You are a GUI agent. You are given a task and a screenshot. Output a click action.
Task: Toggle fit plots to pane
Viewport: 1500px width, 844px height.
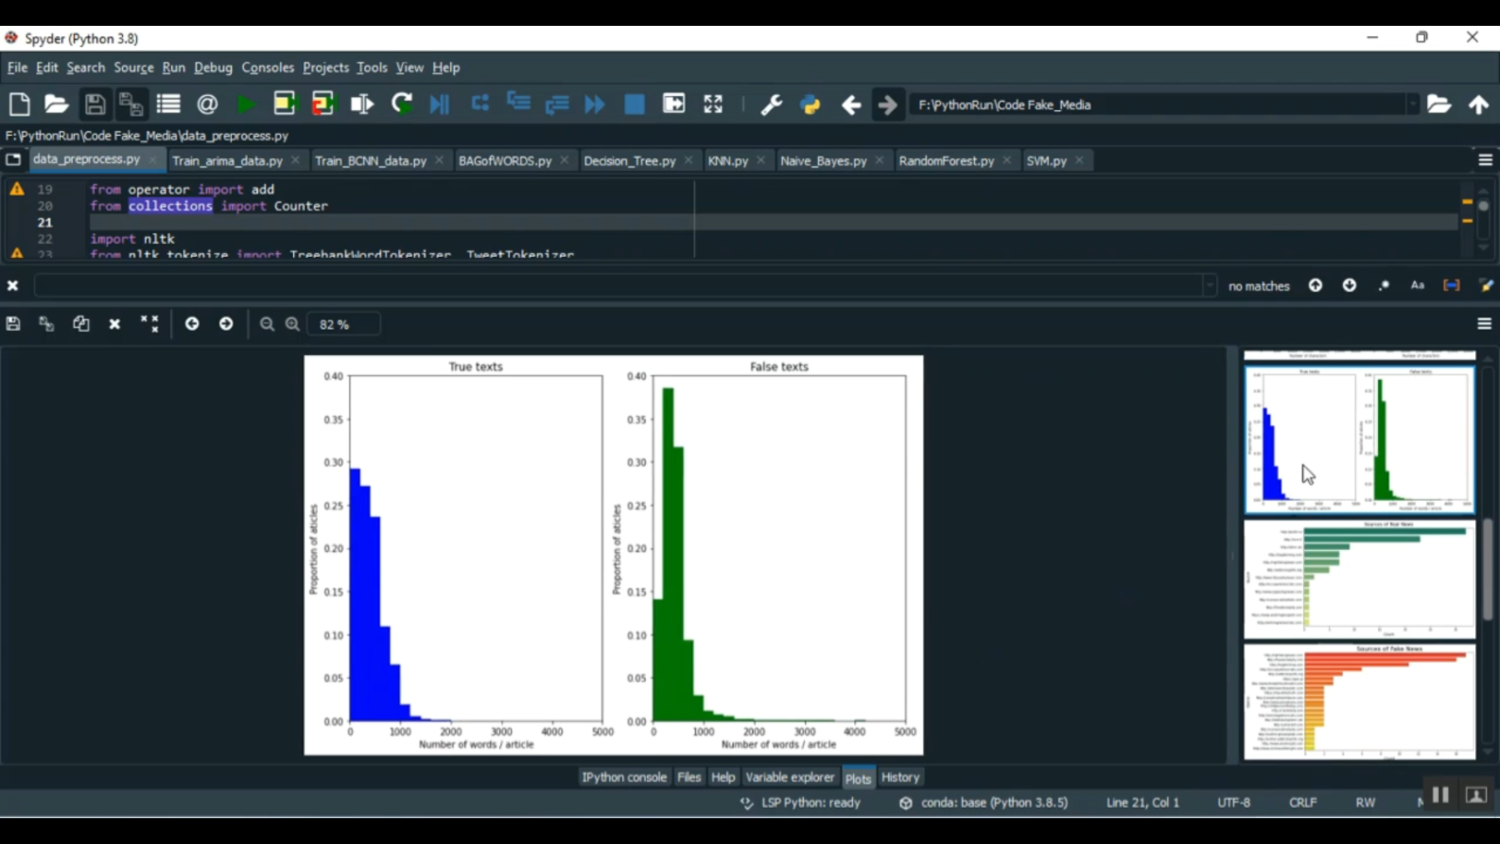150,324
